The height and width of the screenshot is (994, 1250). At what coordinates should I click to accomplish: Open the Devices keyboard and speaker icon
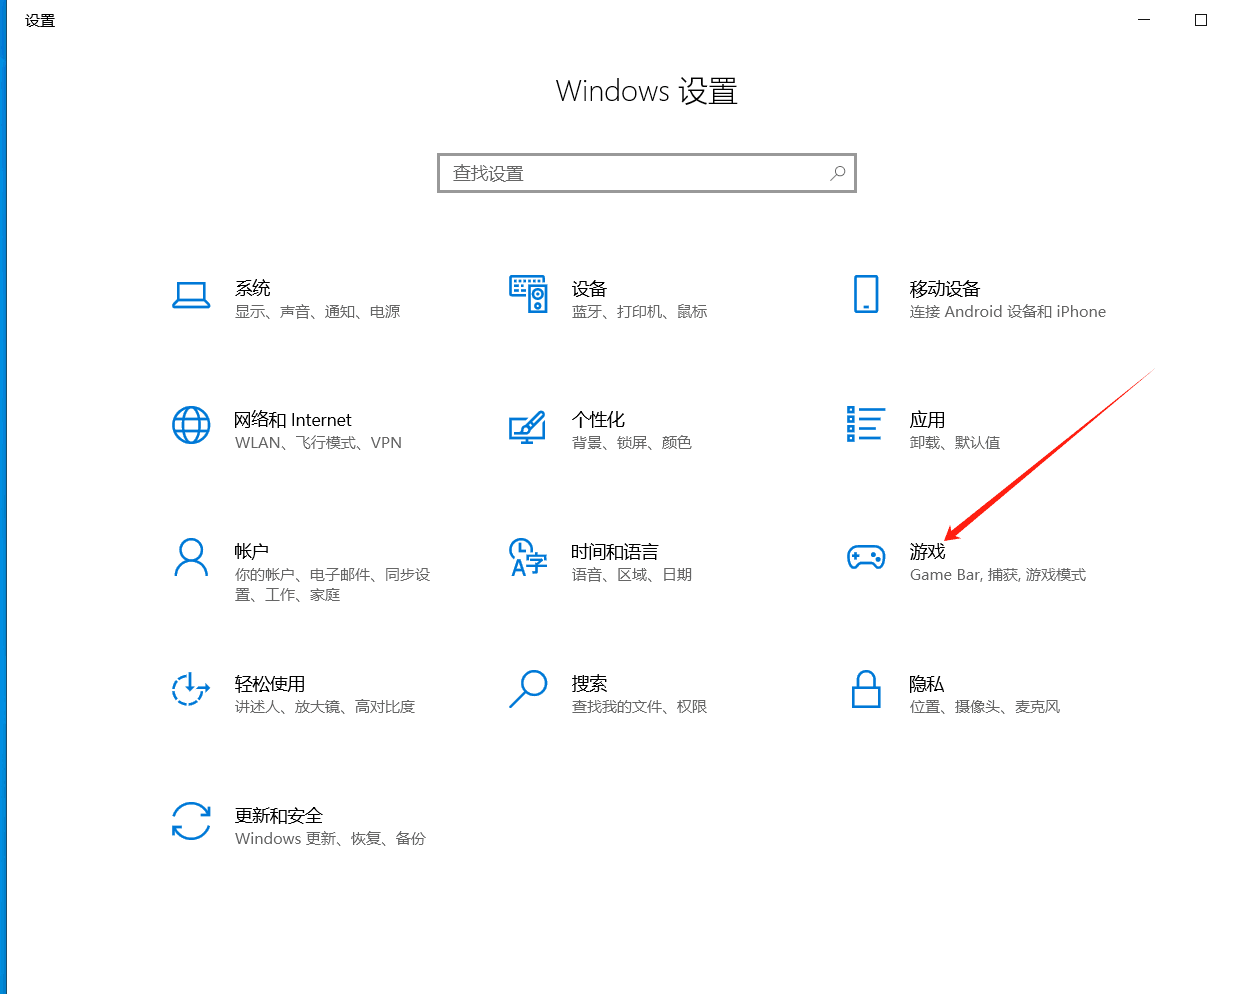tap(528, 294)
